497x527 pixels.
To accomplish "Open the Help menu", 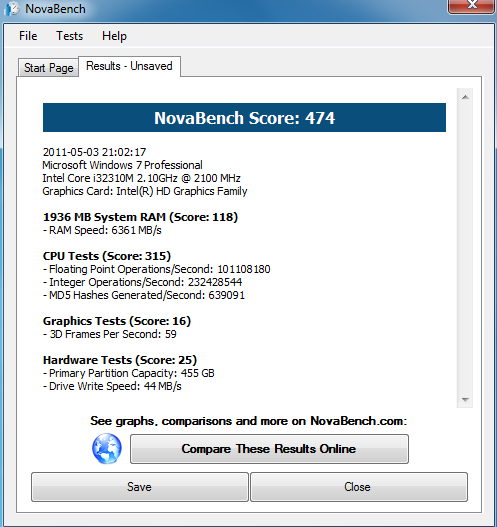I will pos(114,36).
